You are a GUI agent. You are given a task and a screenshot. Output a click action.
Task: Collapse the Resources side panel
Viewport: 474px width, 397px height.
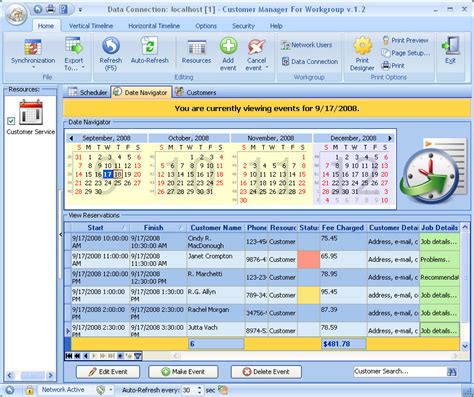pos(60,235)
